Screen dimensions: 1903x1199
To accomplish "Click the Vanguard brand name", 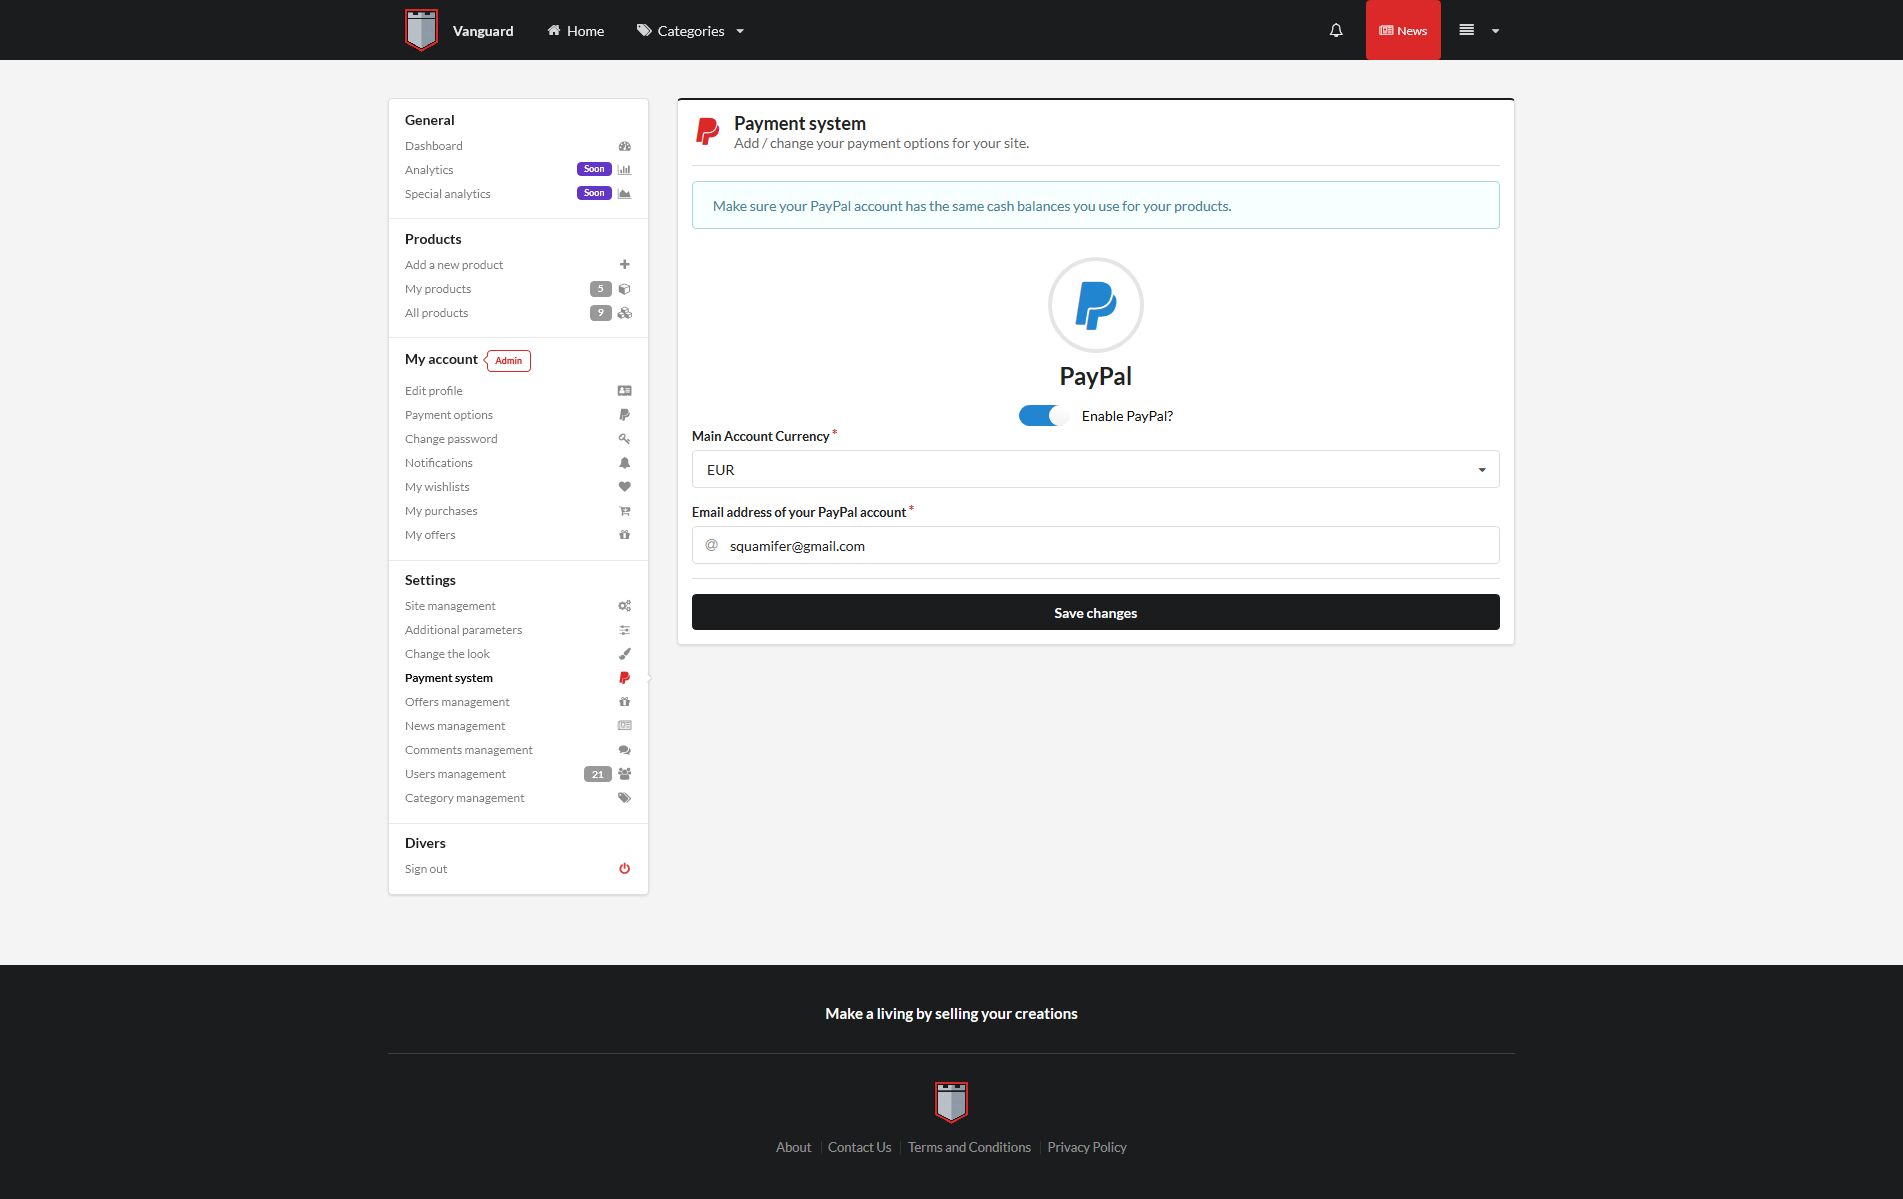I will click(x=483, y=31).
